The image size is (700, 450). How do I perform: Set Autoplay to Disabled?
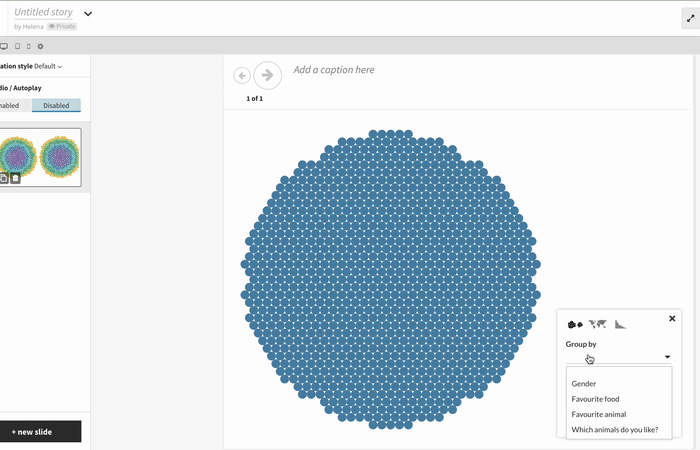[x=56, y=105]
